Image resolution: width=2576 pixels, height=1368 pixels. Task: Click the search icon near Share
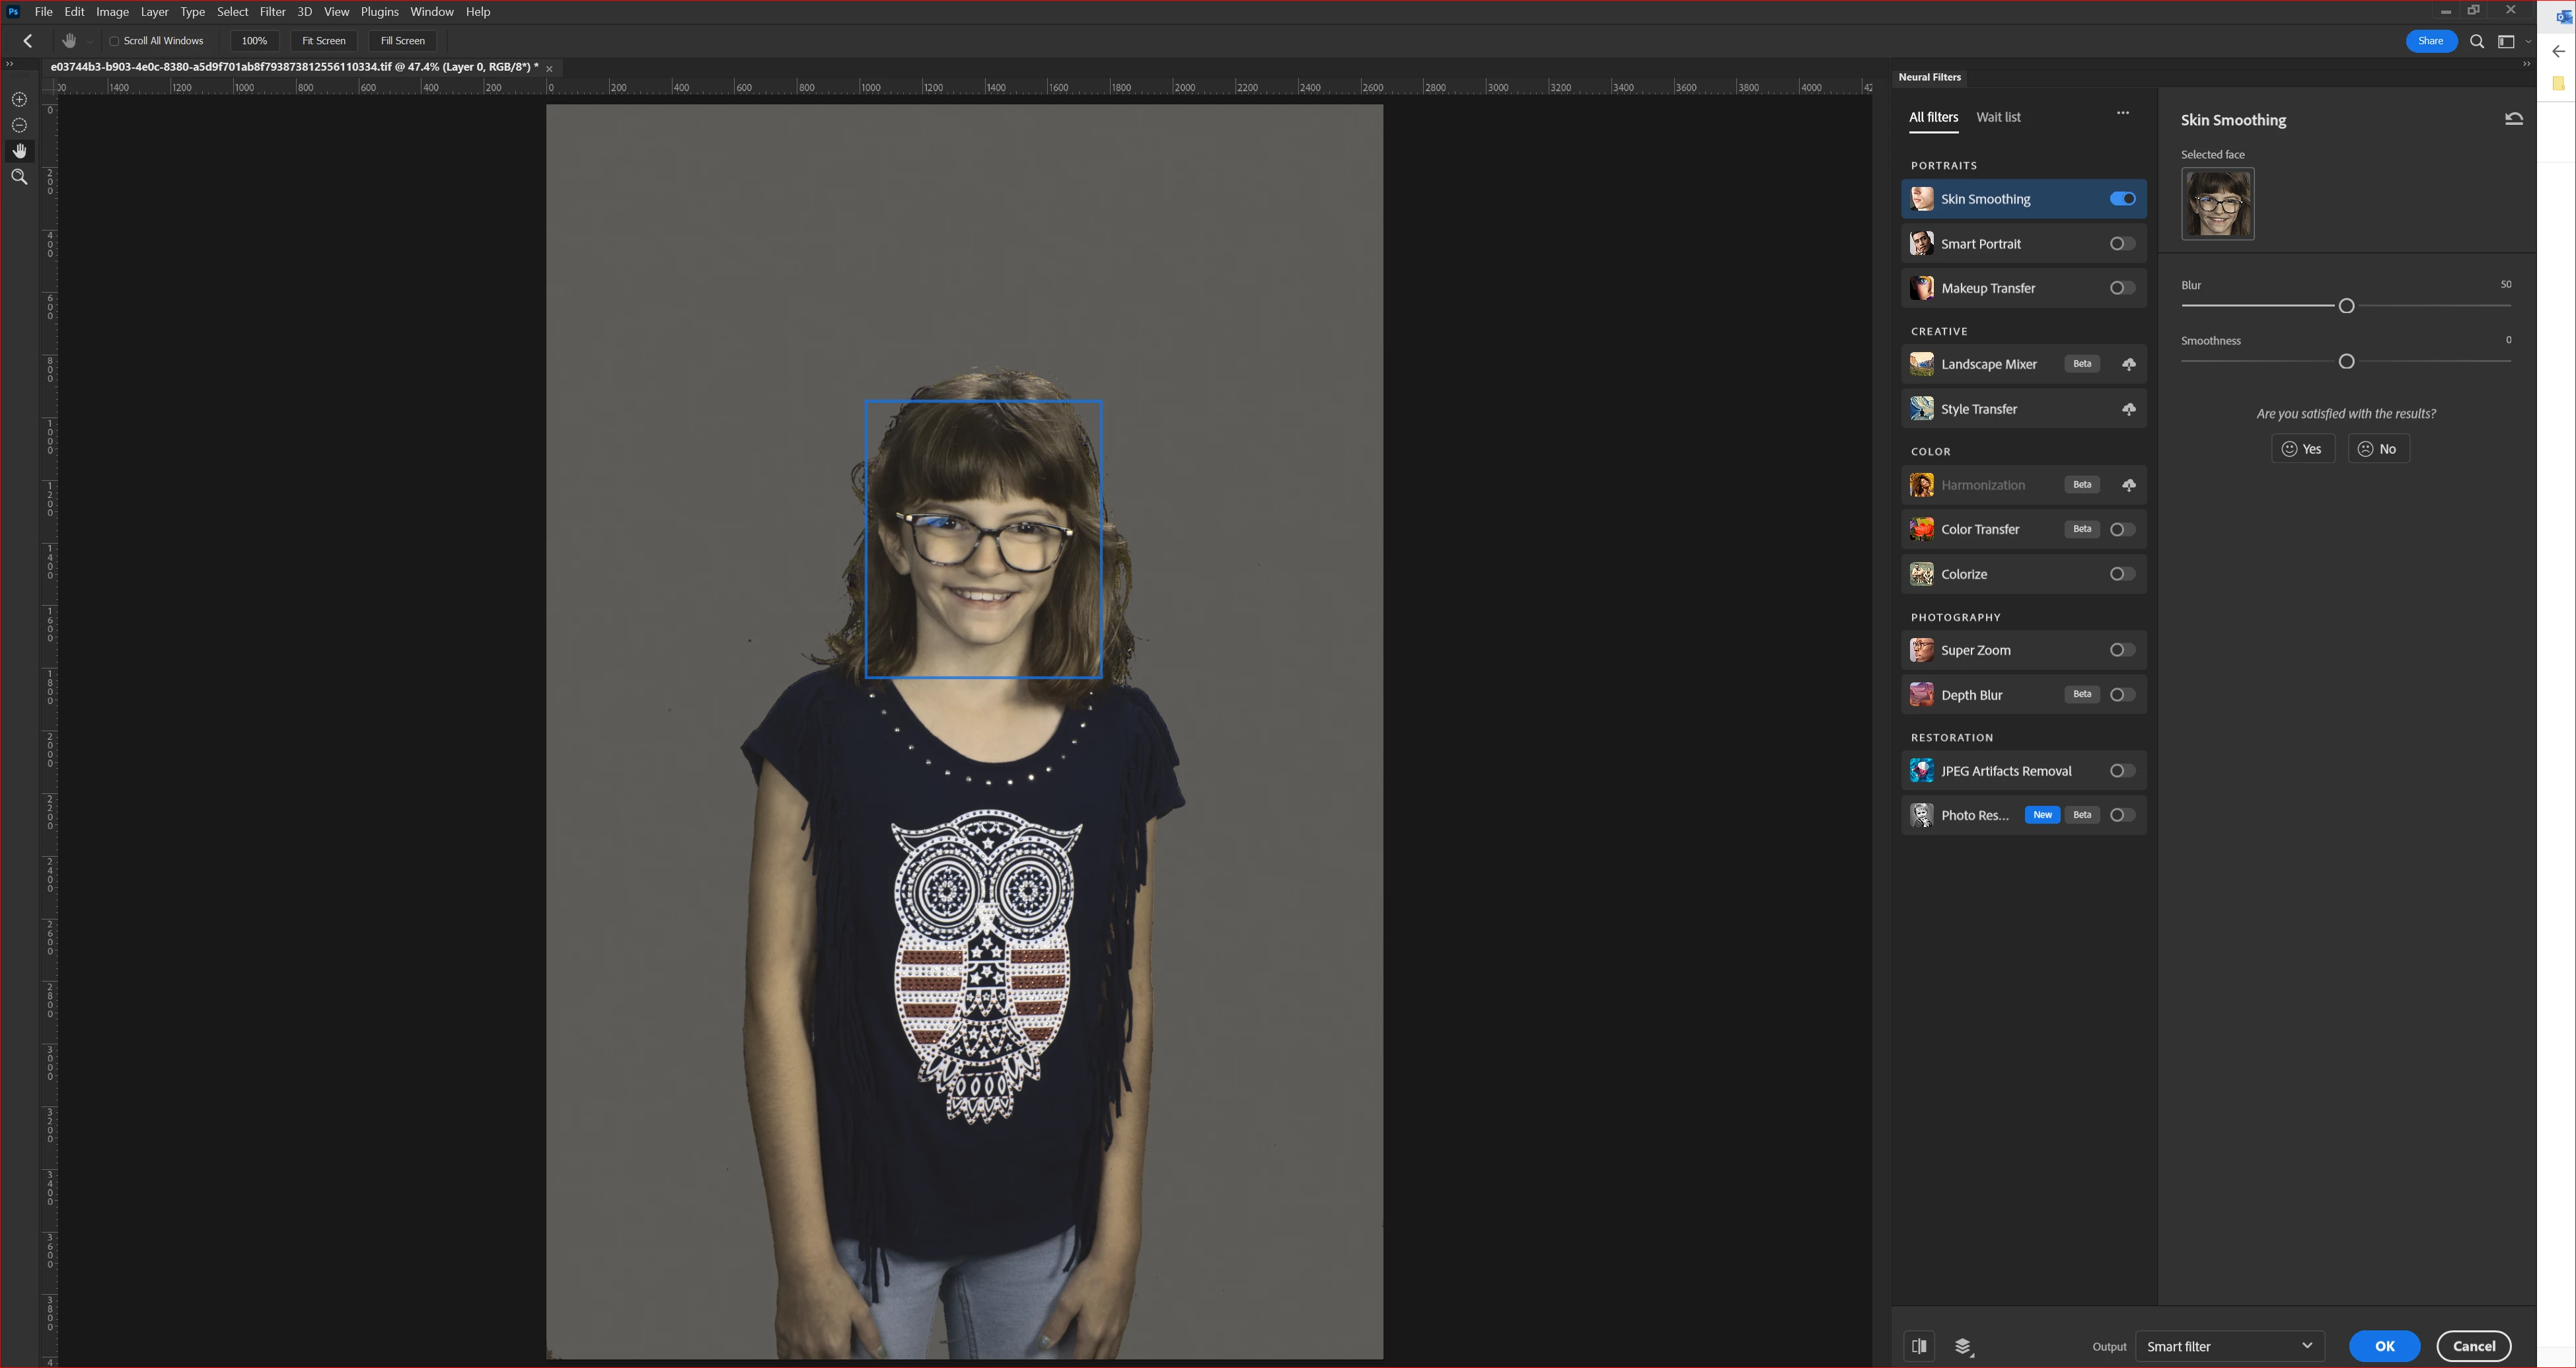click(x=2477, y=42)
